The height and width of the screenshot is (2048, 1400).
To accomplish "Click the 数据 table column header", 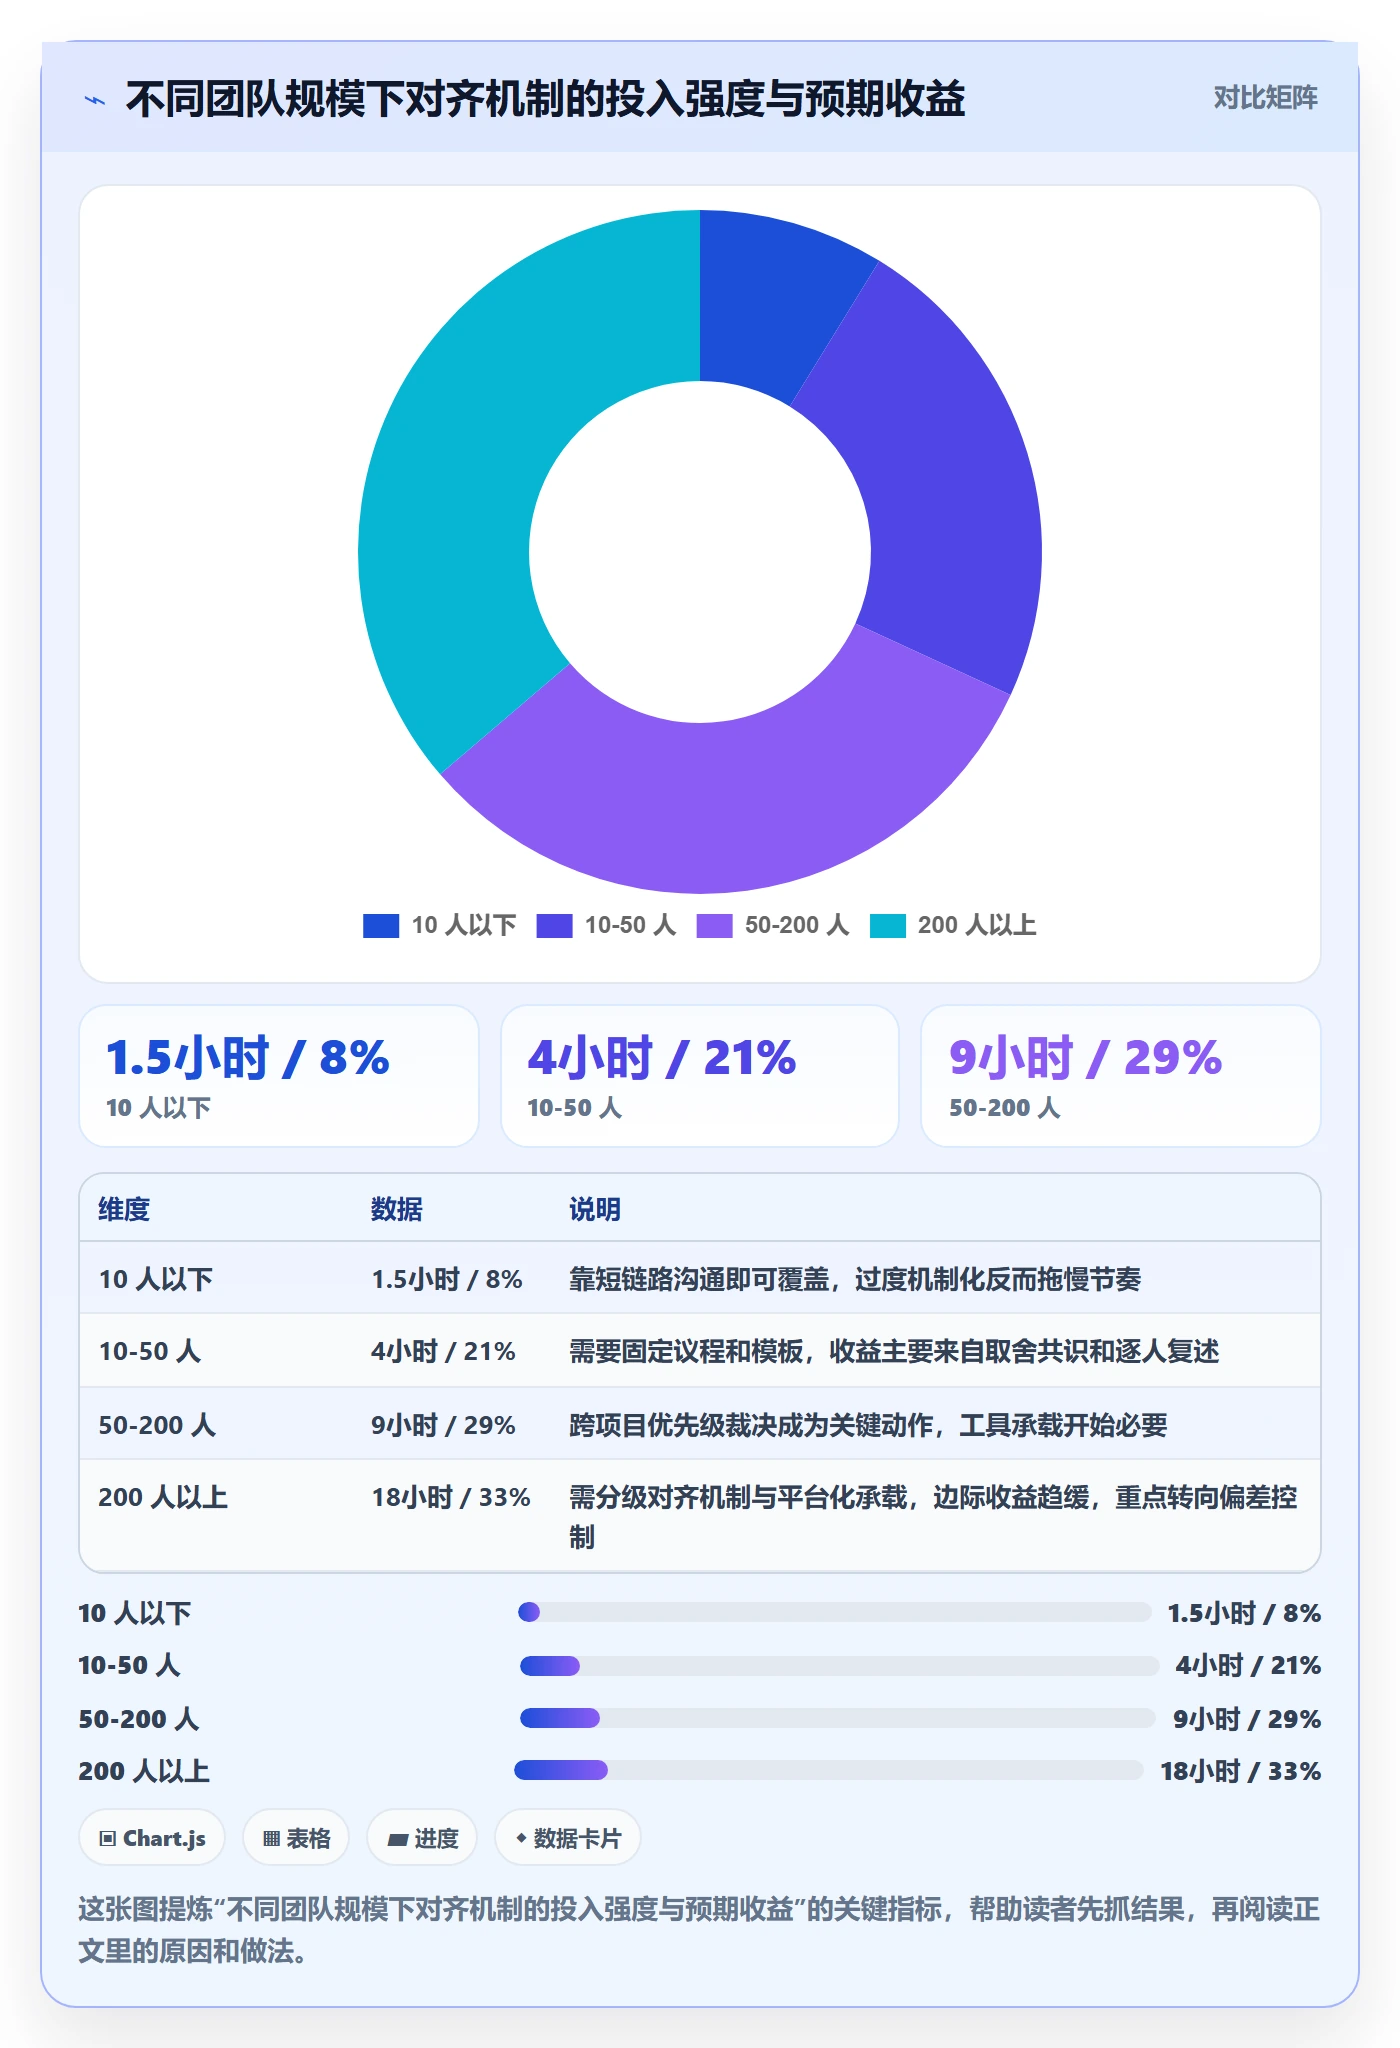I will [x=397, y=1209].
